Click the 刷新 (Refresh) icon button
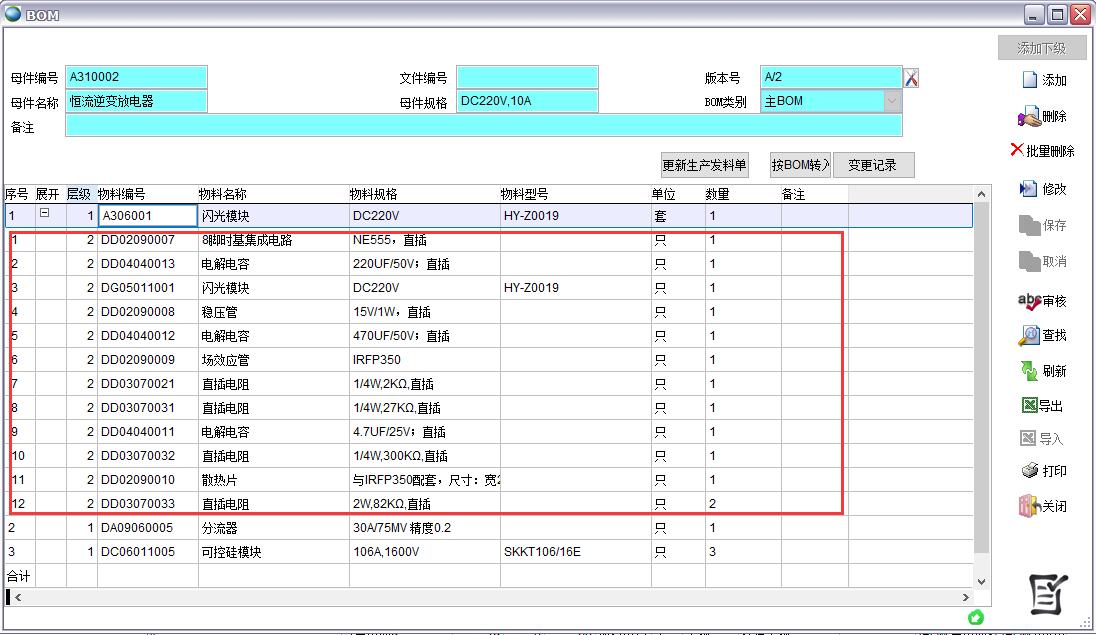This screenshot has width=1096, height=635. (x=1043, y=371)
